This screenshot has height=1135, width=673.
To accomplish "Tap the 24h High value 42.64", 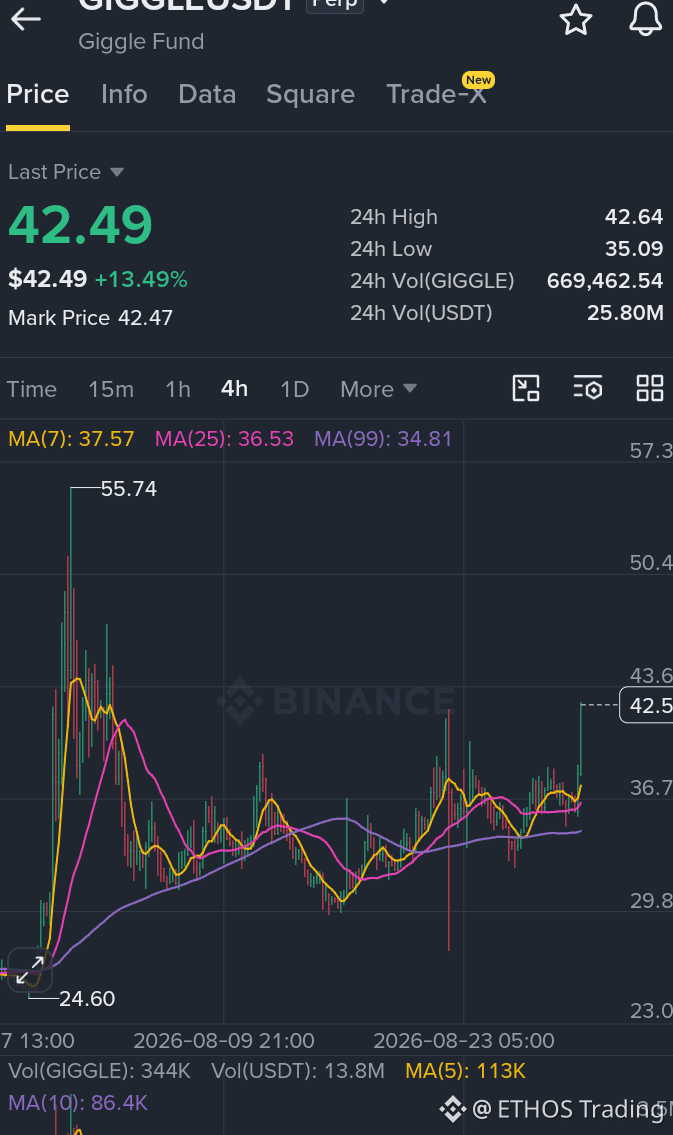I will (x=634, y=217).
